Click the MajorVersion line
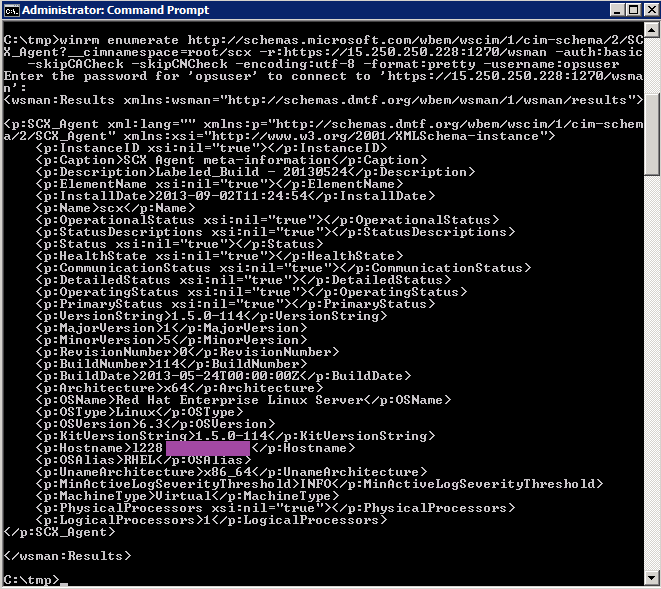 click(x=171, y=328)
